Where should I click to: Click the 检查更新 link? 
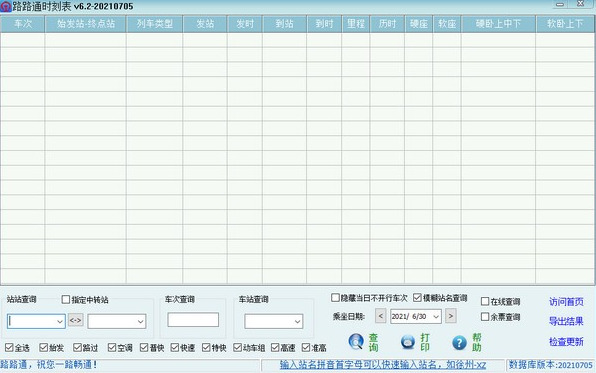pos(566,341)
